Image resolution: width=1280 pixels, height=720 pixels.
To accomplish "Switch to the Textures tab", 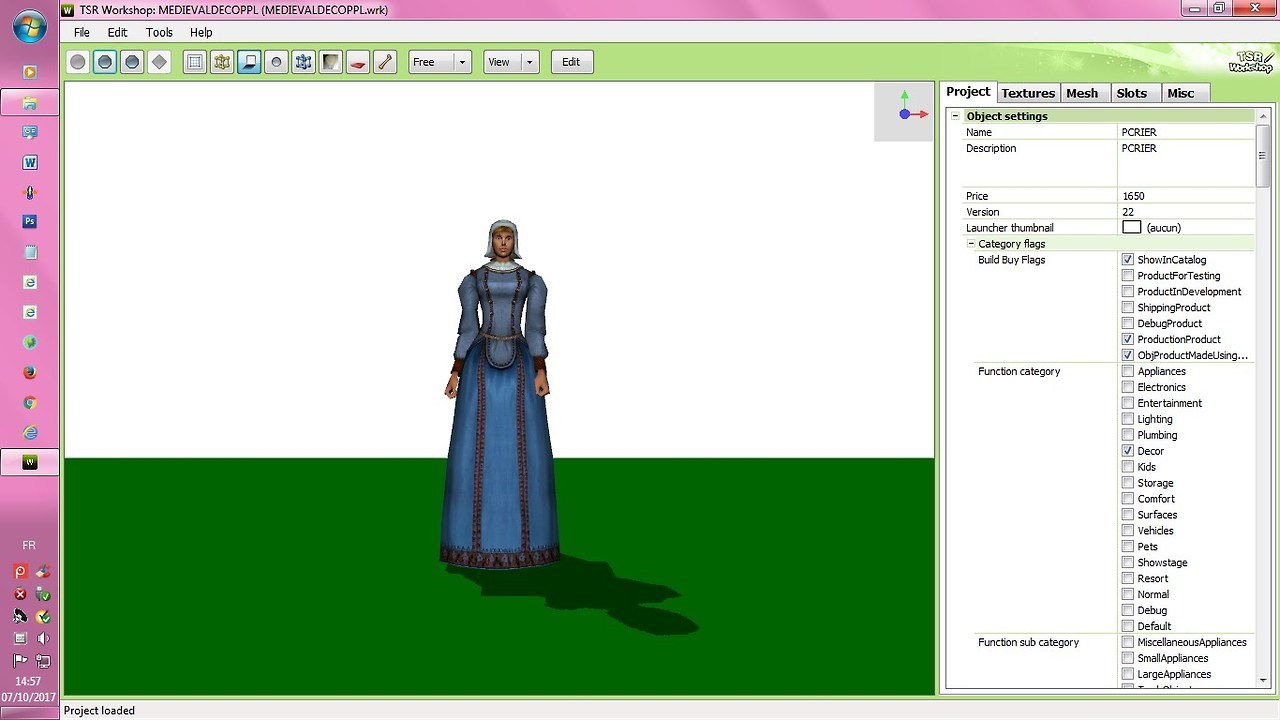I will coord(1028,93).
